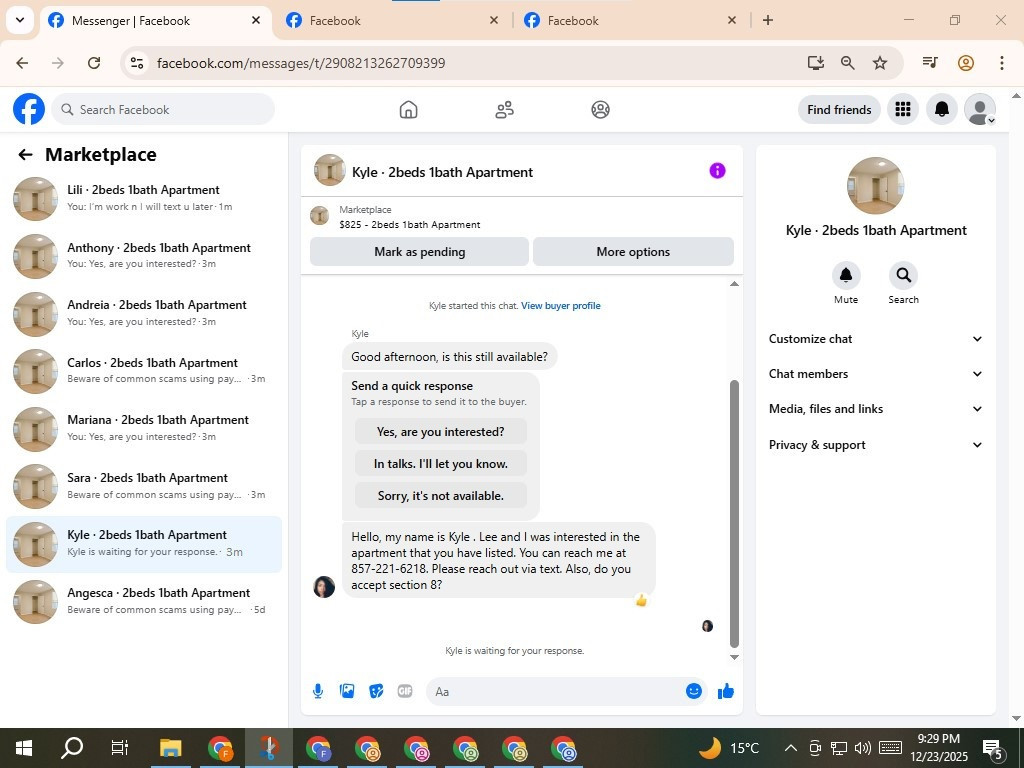1024x768 pixels.
Task: Open the Friends icon in top navigation
Action: [x=504, y=110]
